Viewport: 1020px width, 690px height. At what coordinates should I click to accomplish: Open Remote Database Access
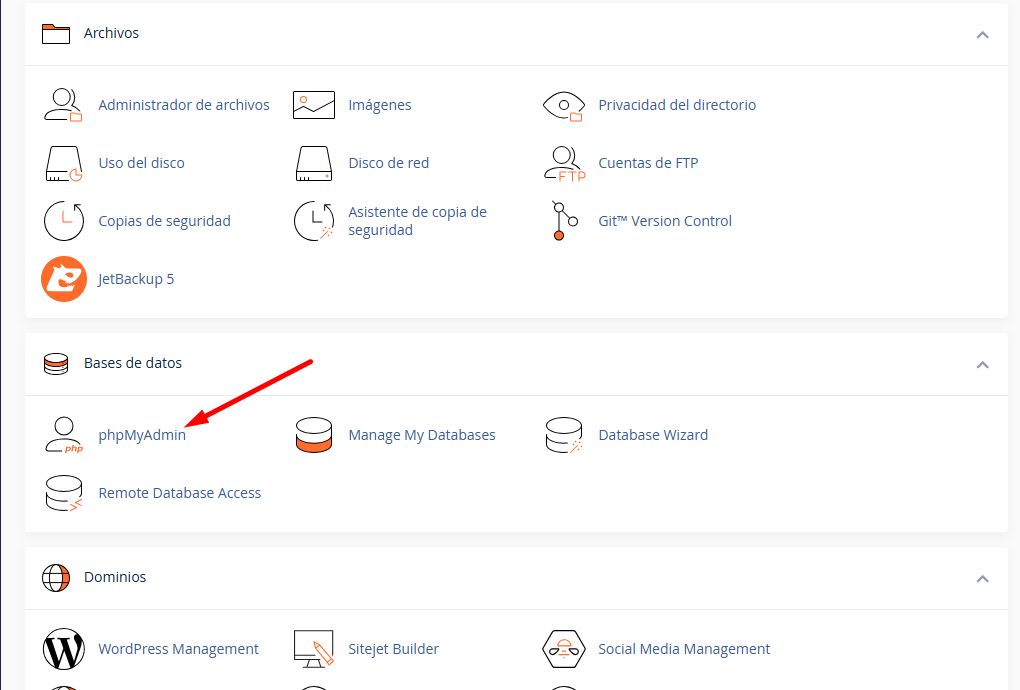(179, 492)
